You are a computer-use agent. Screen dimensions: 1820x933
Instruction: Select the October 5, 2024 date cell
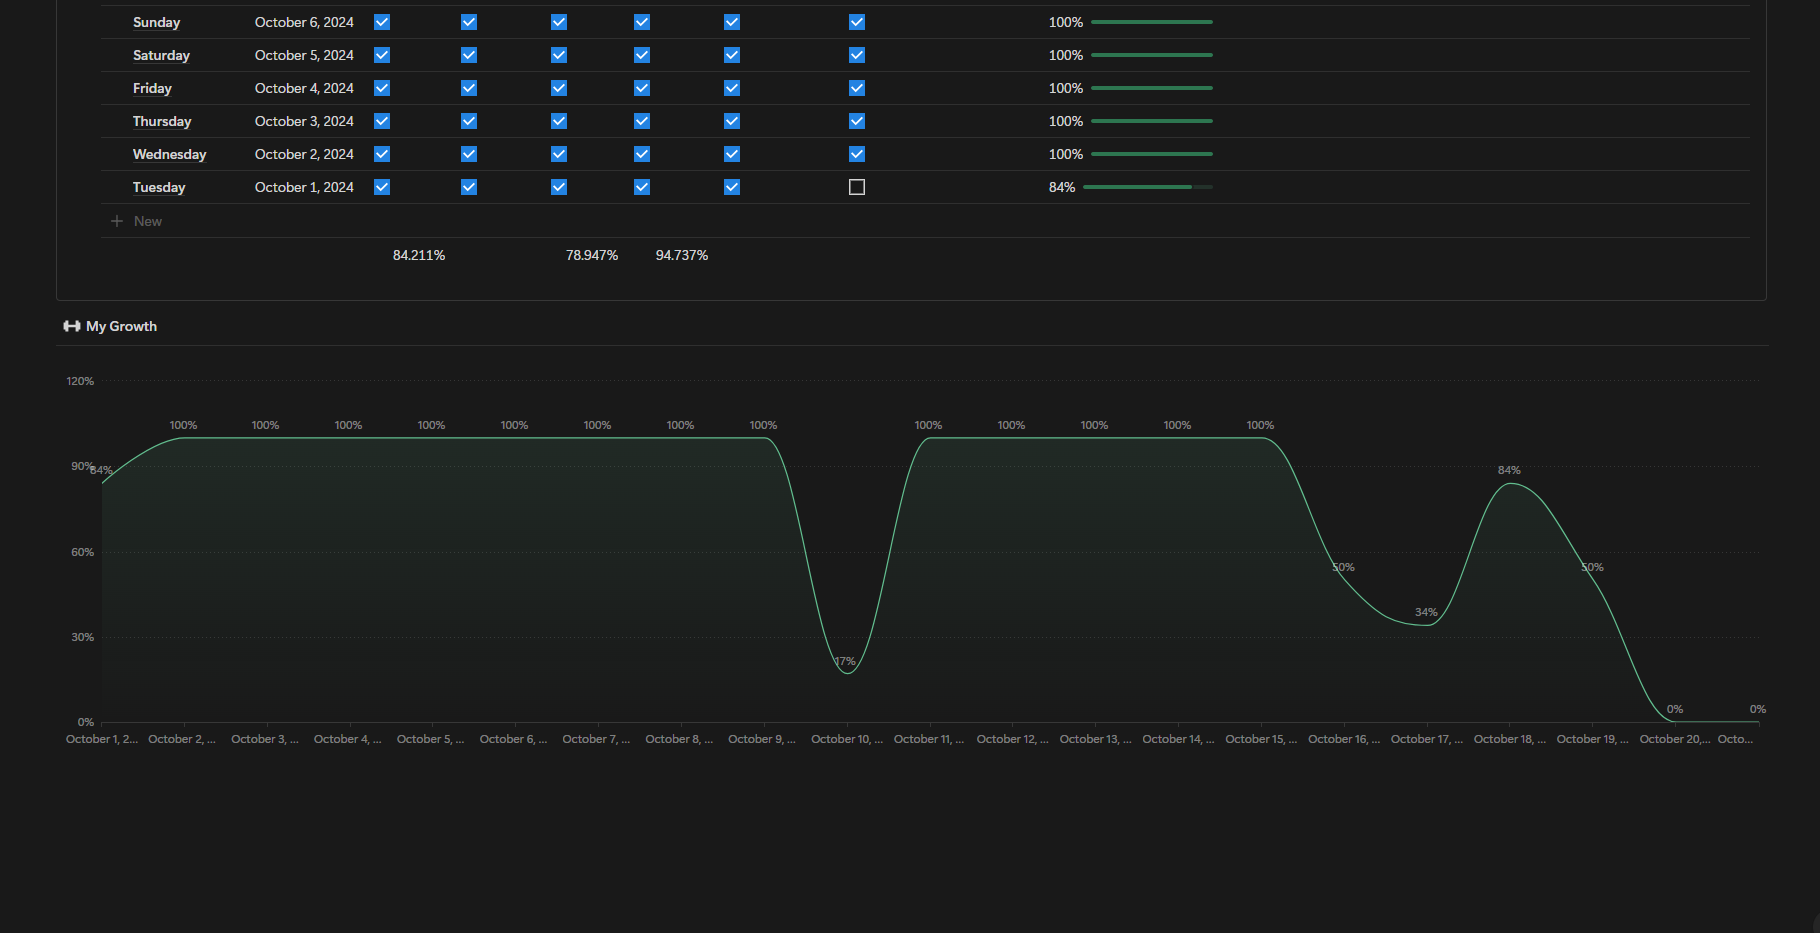point(304,55)
